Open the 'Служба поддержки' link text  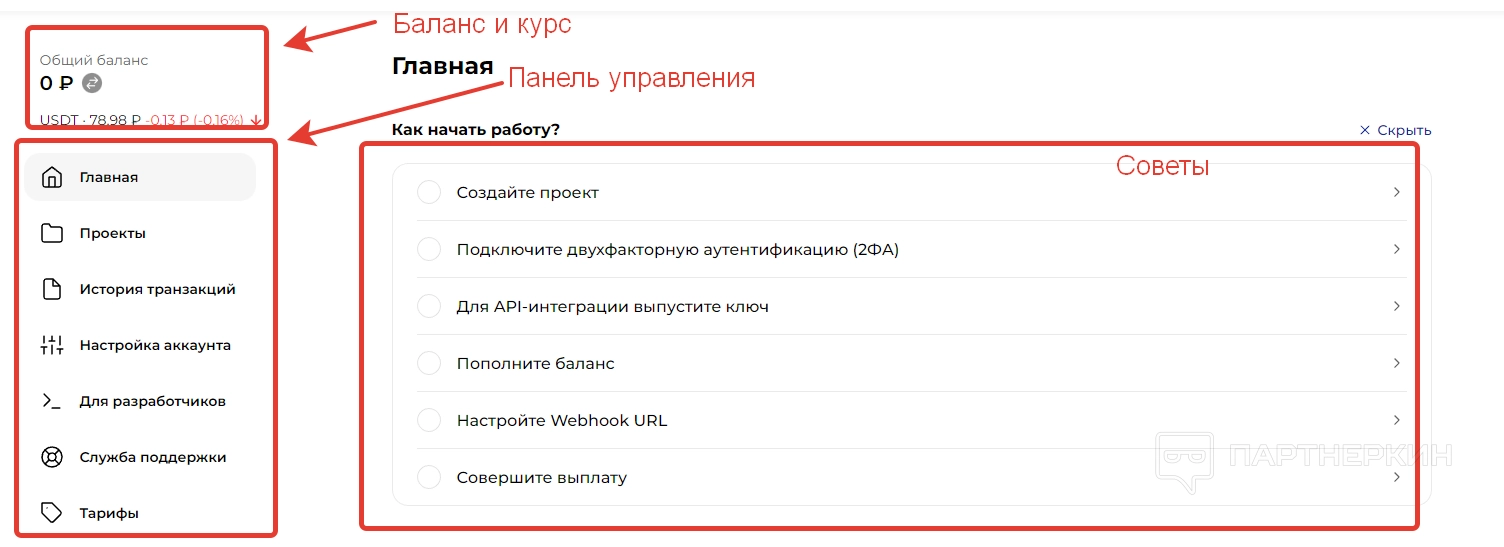(x=153, y=458)
